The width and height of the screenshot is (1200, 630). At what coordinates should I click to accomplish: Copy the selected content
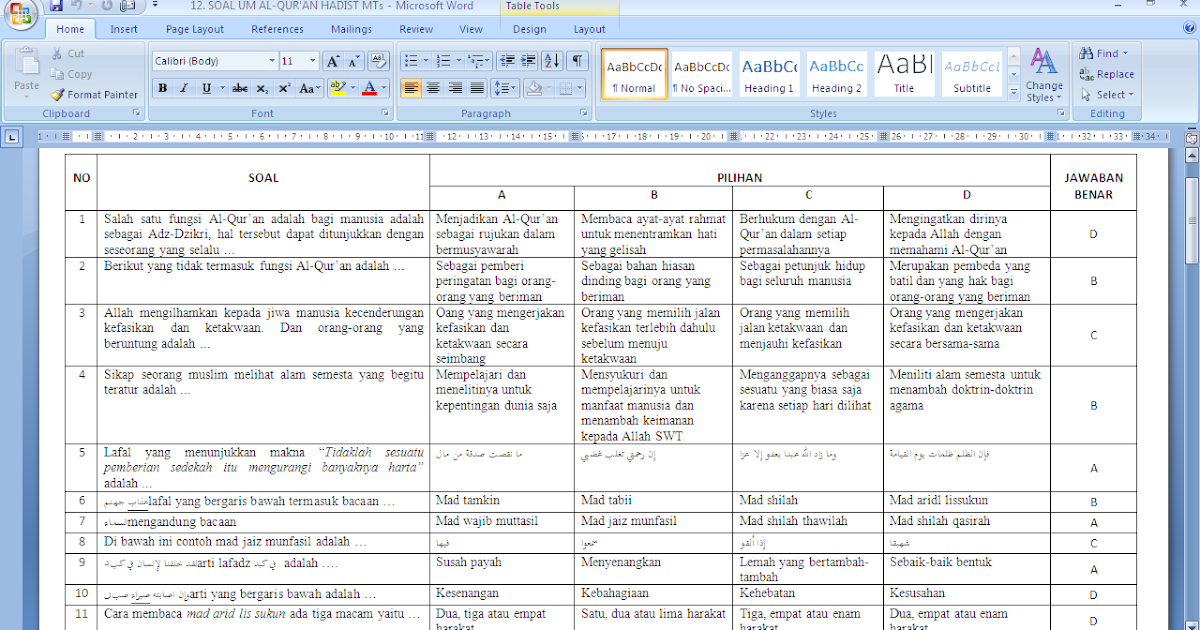(x=71, y=74)
